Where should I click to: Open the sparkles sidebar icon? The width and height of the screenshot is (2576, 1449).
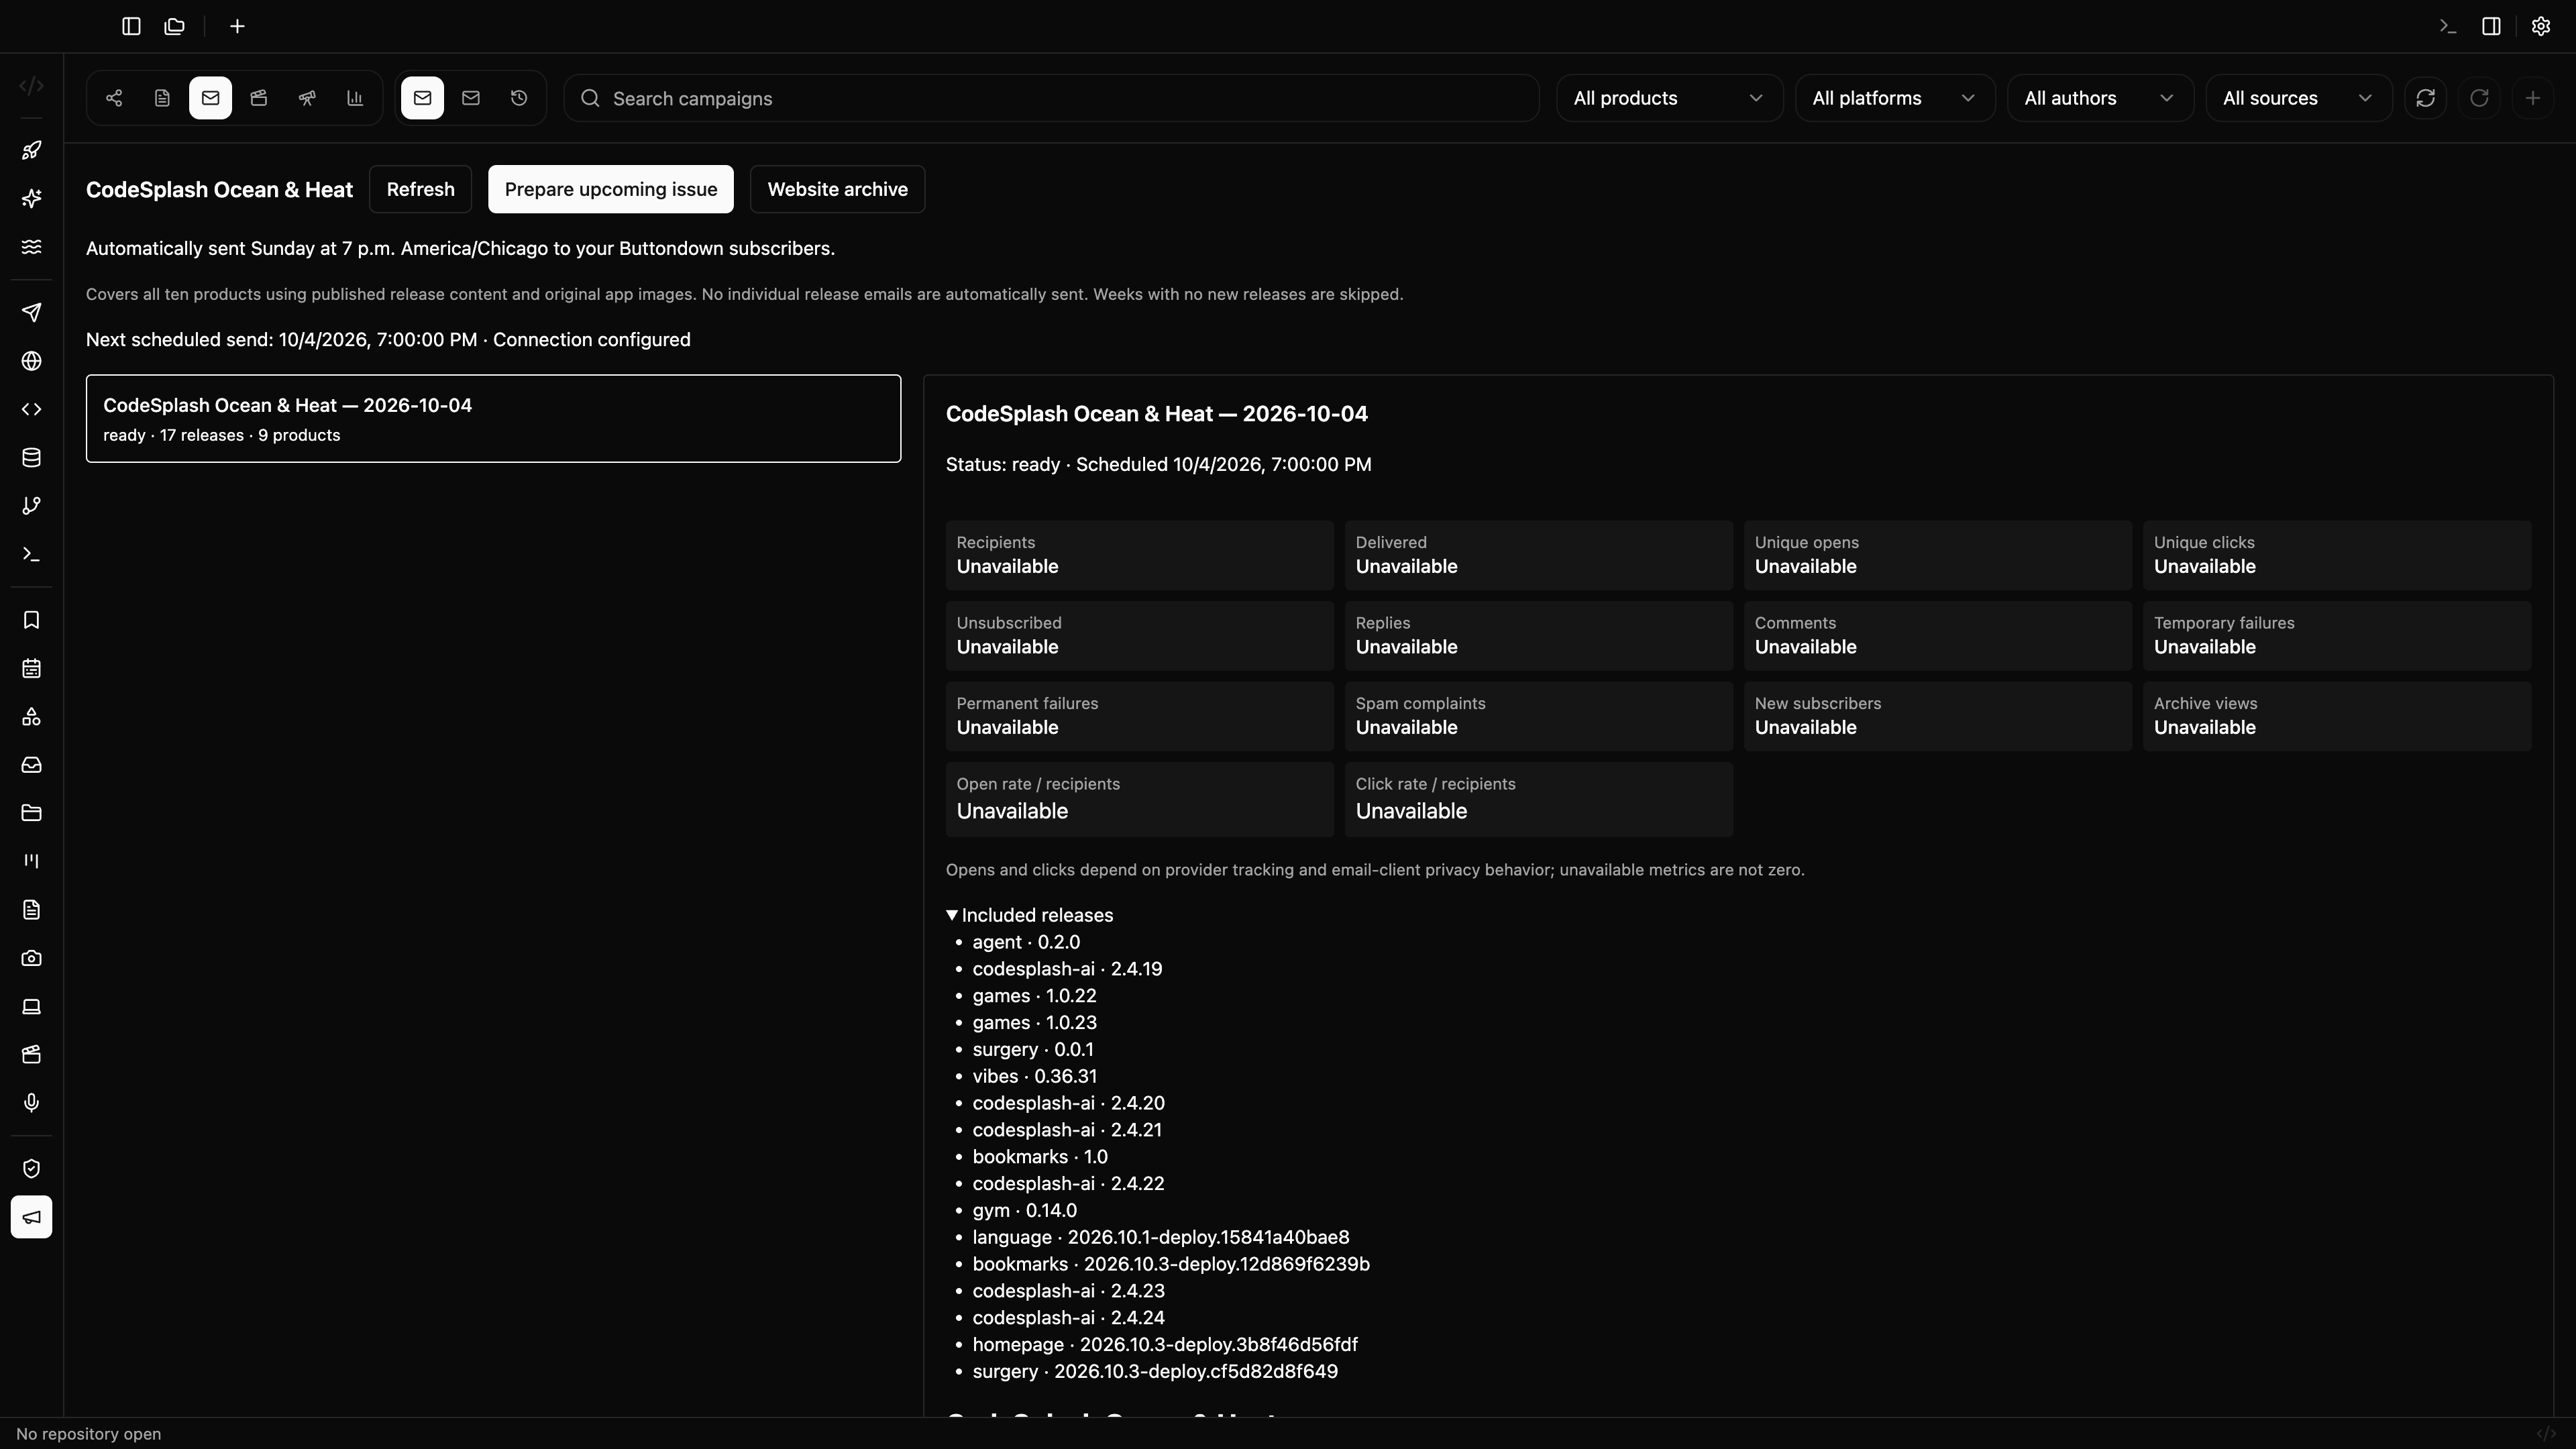pyautogui.click(x=32, y=198)
